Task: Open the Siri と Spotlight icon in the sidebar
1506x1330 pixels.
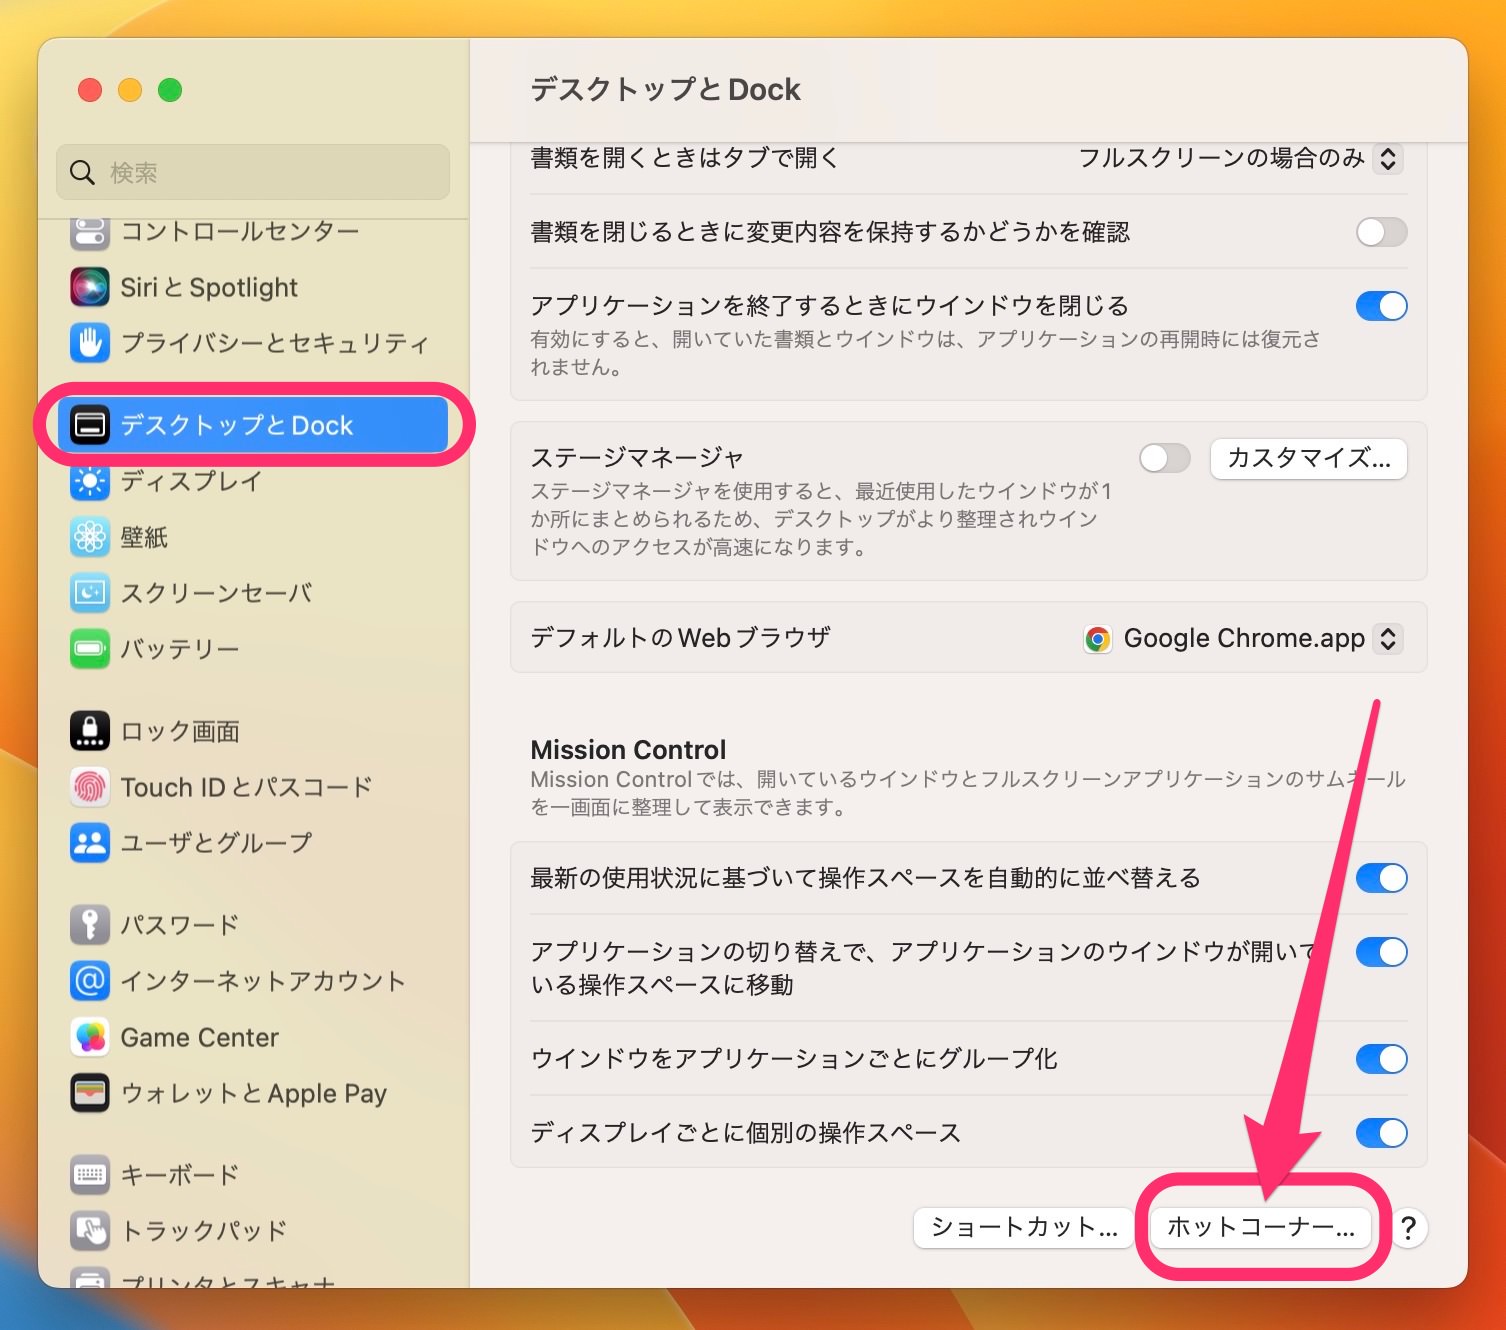Action: coord(90,287)
